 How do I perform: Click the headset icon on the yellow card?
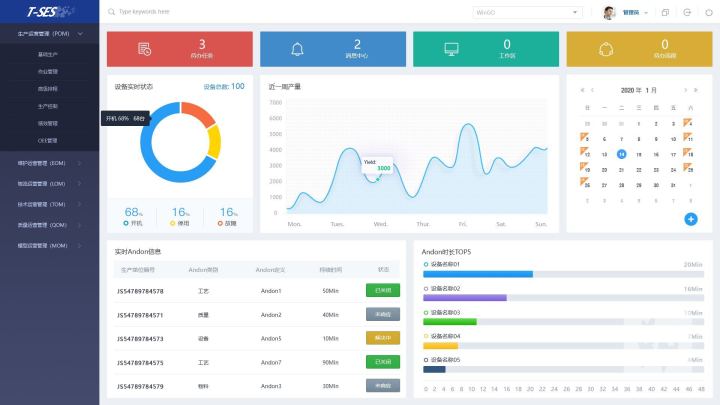605,49
